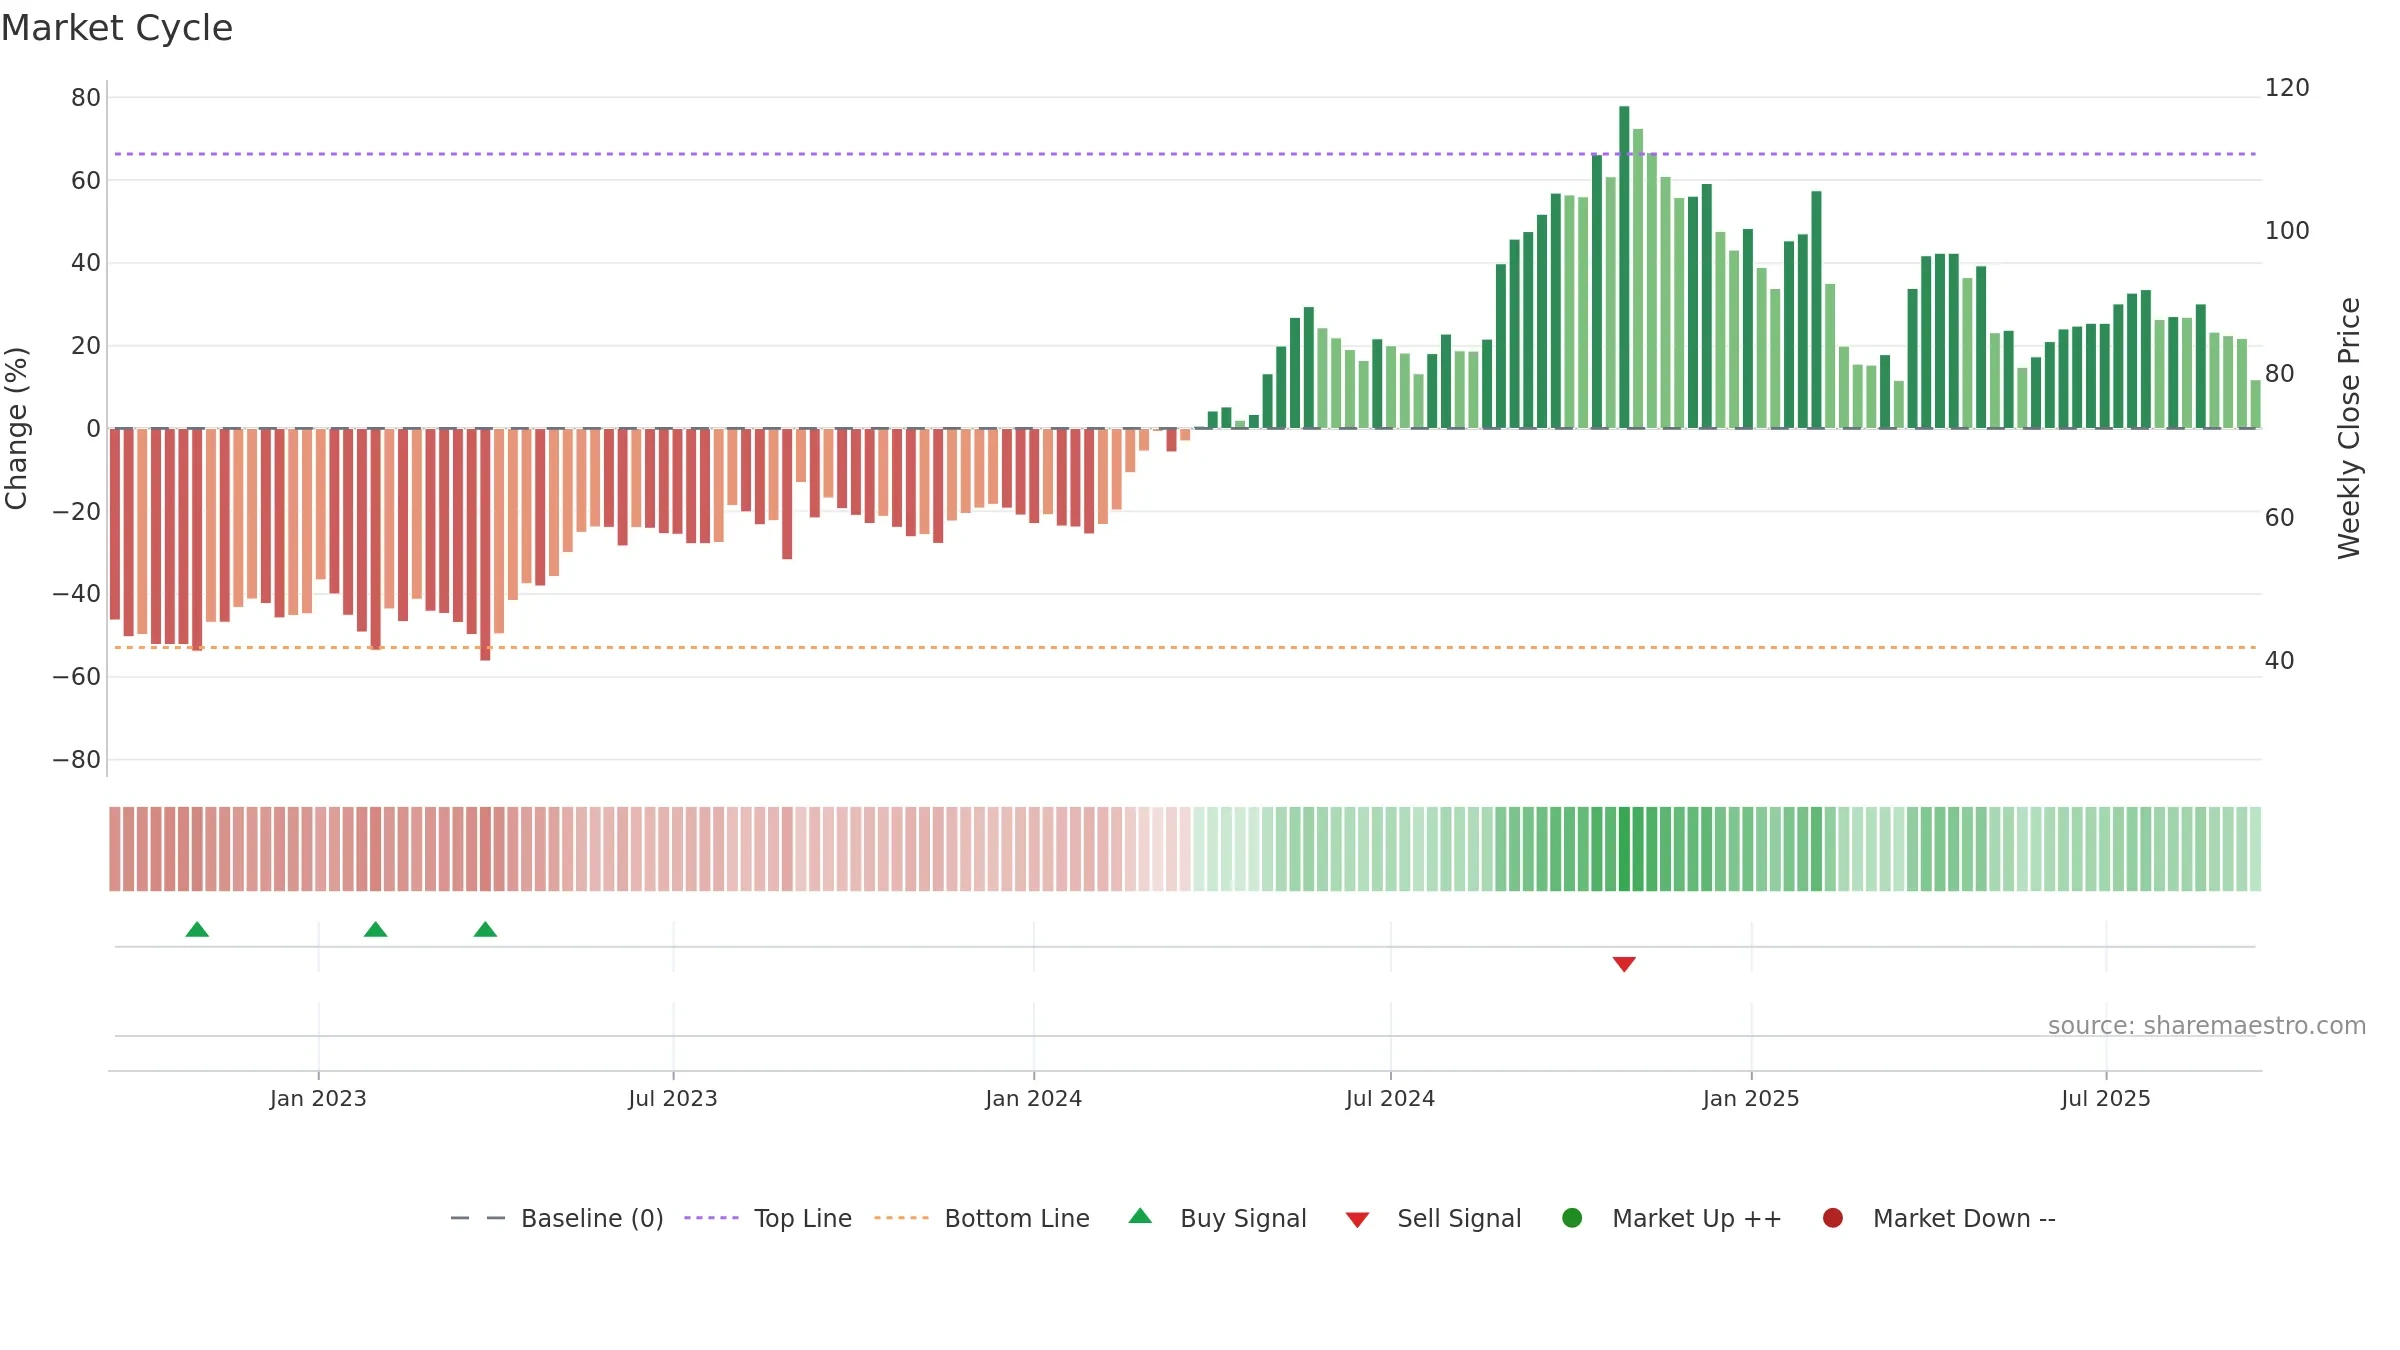The width and height of the screenshot is (2400, 1350).
Task: Click the Jul 2025 x-axis label
Action: pyautogui.click(x=2106, y=1098)
